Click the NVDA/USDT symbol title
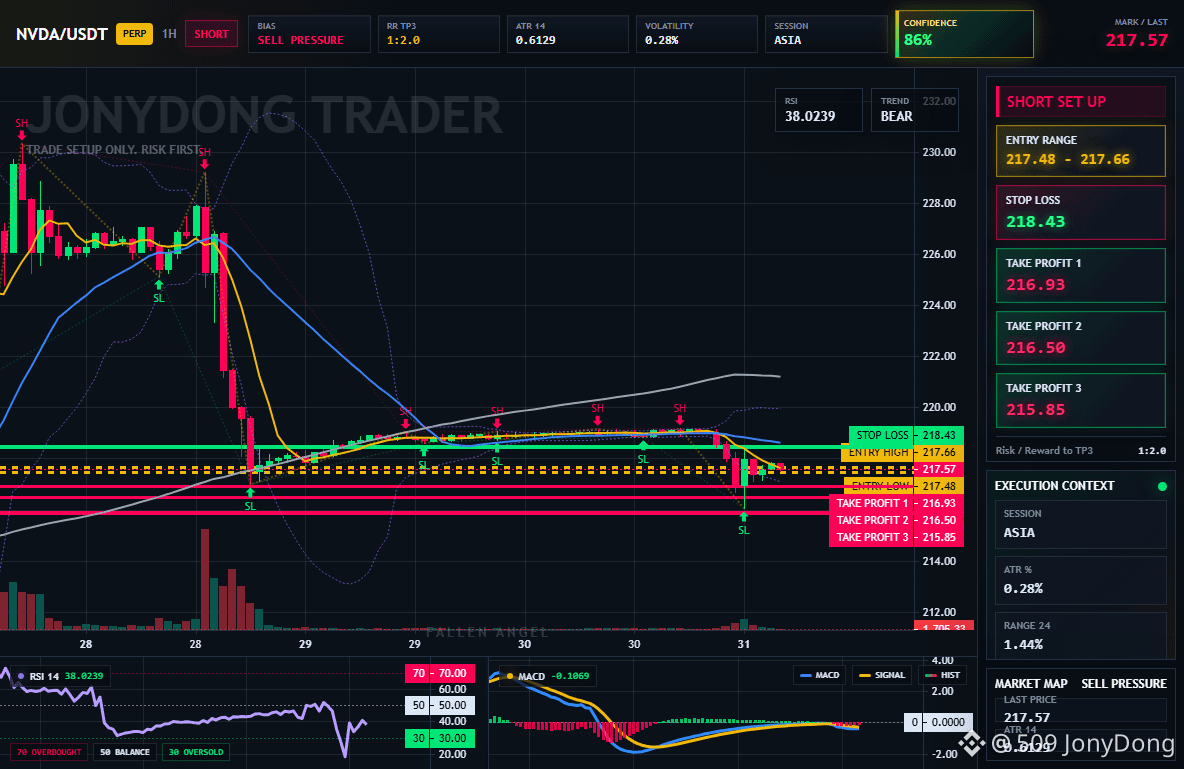The width and height of the screenshot is (1184, 769). point(62,34)
